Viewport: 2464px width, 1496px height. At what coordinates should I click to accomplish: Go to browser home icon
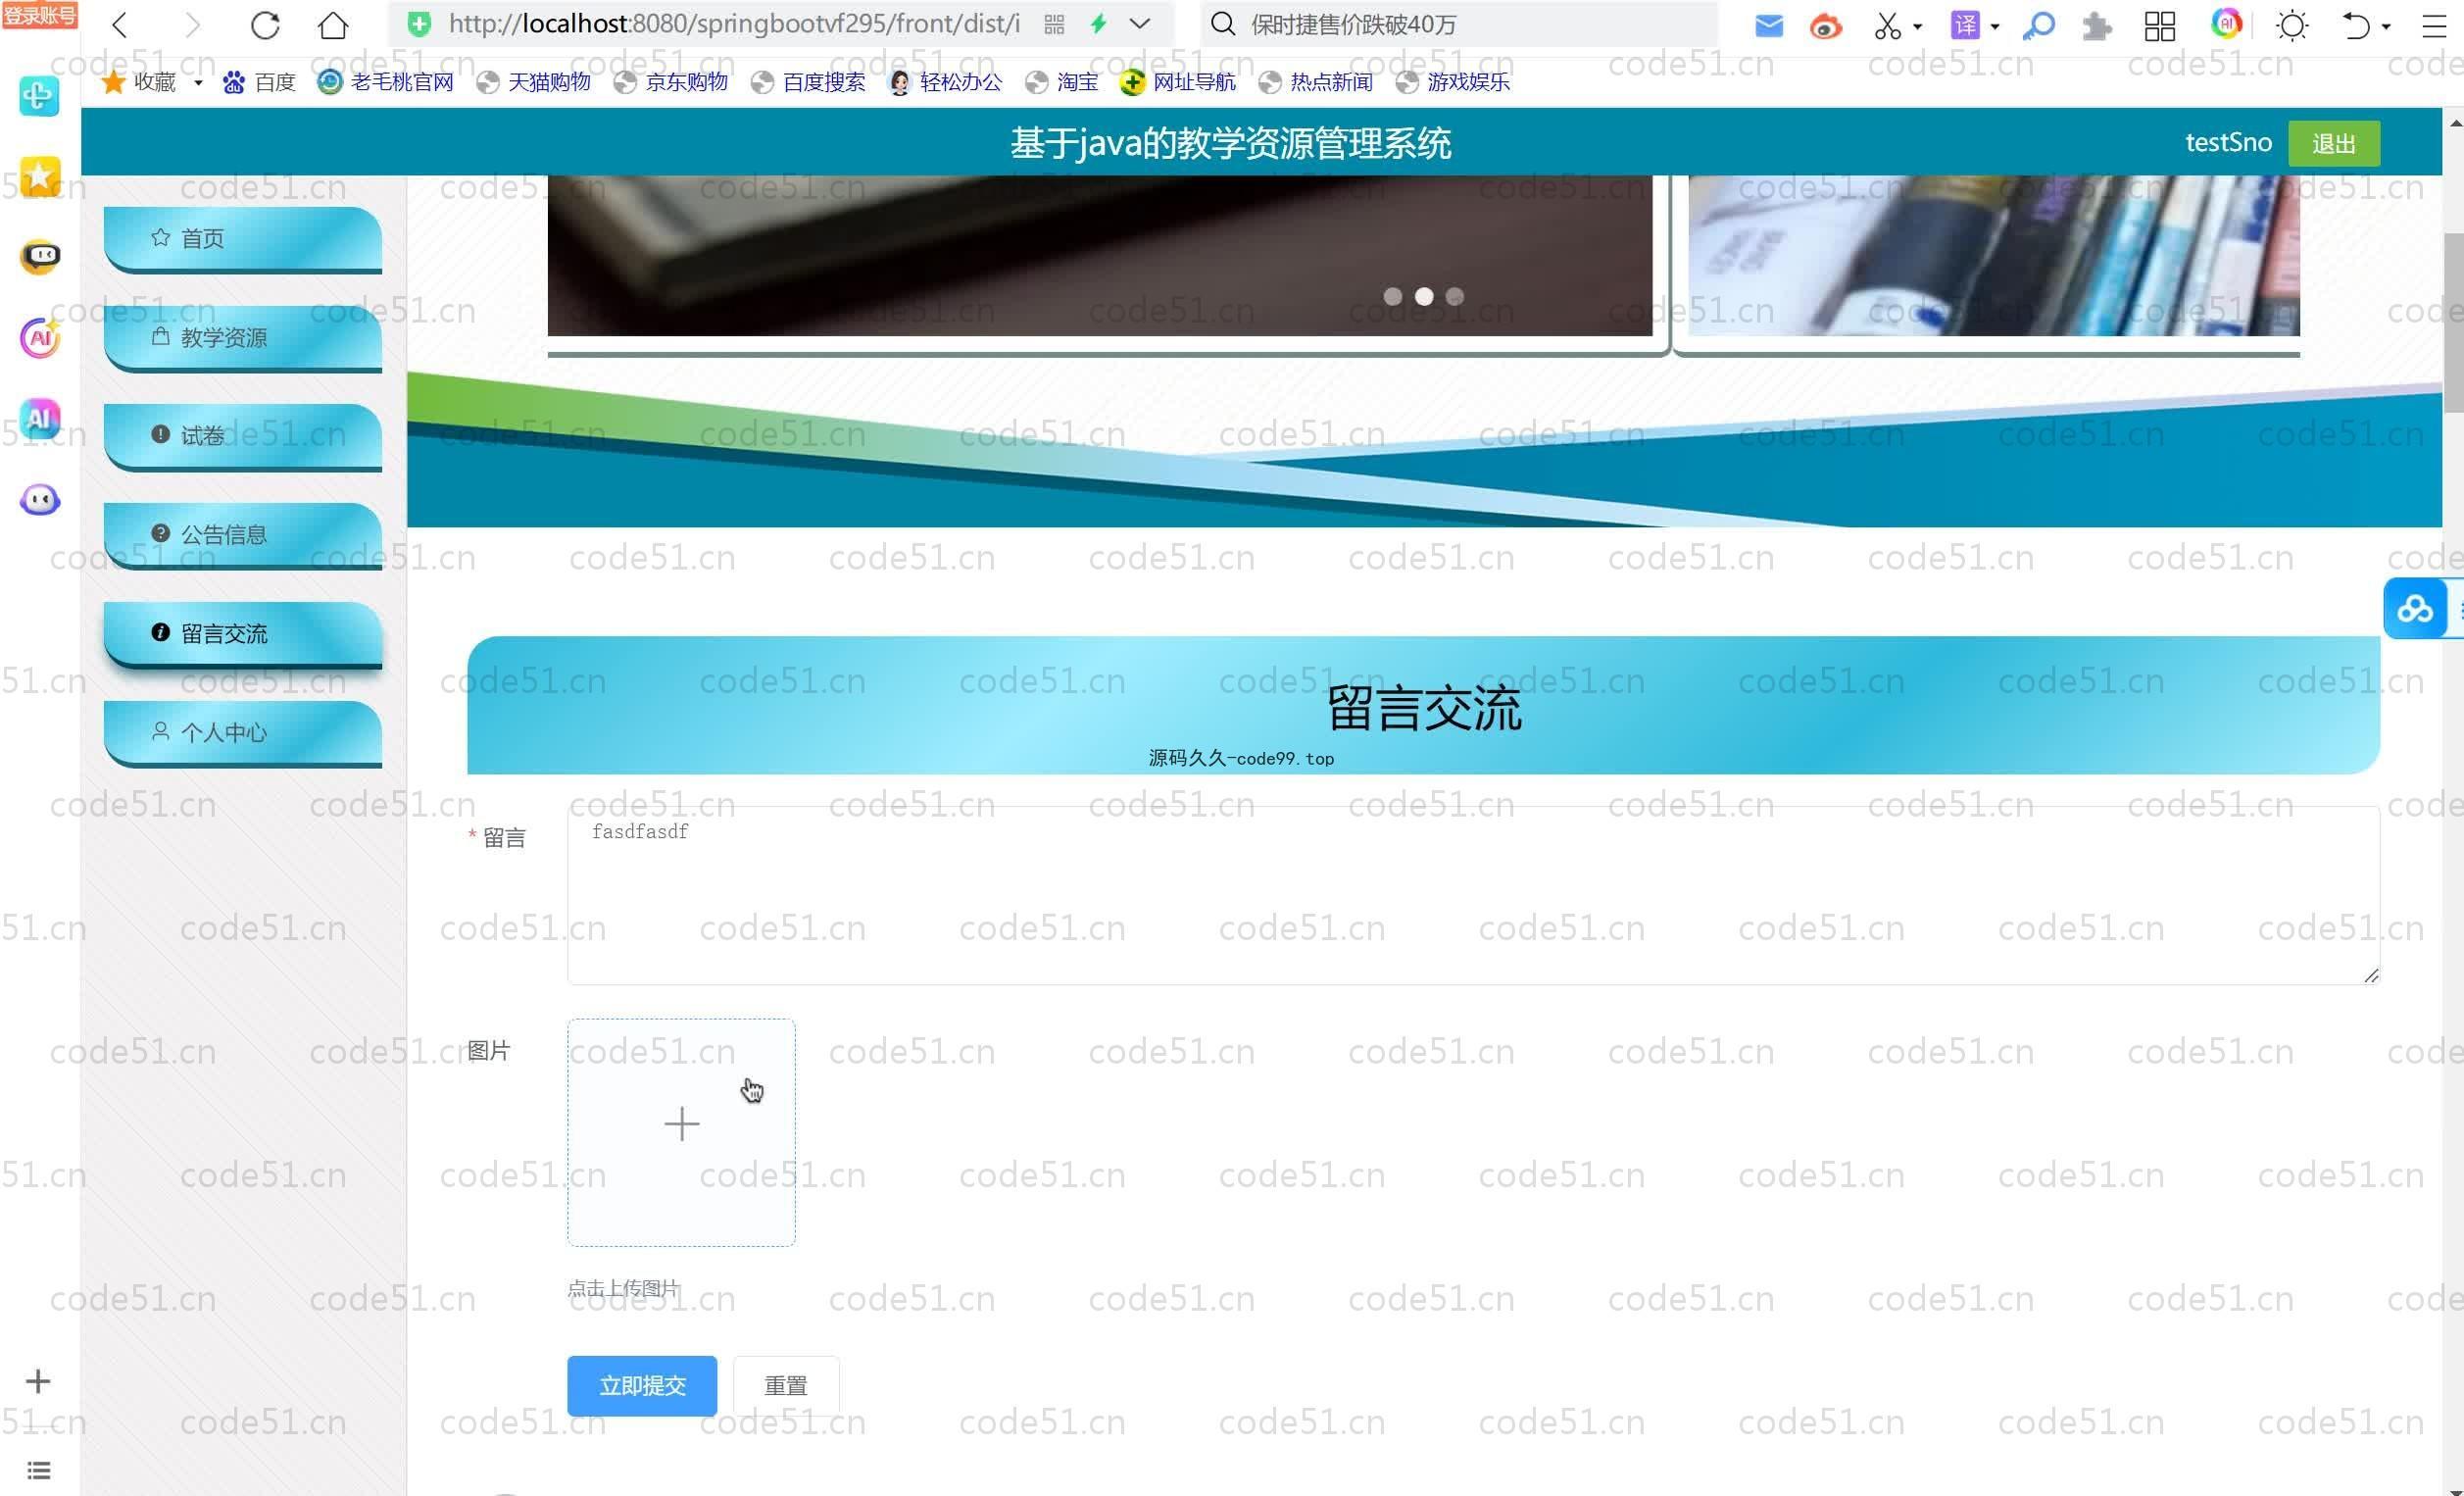(333, 25)
